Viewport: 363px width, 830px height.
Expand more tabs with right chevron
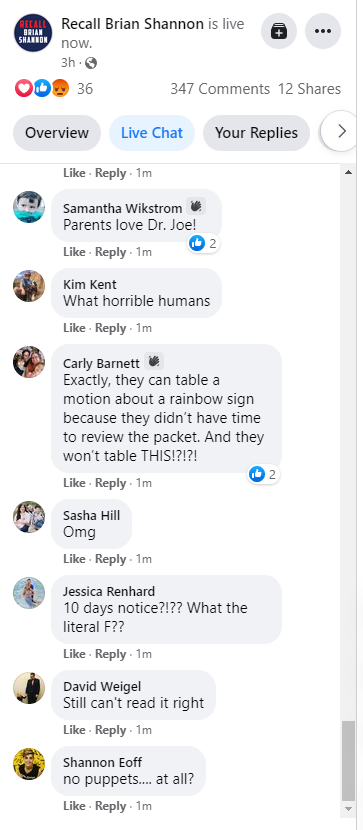click(341, 131)
